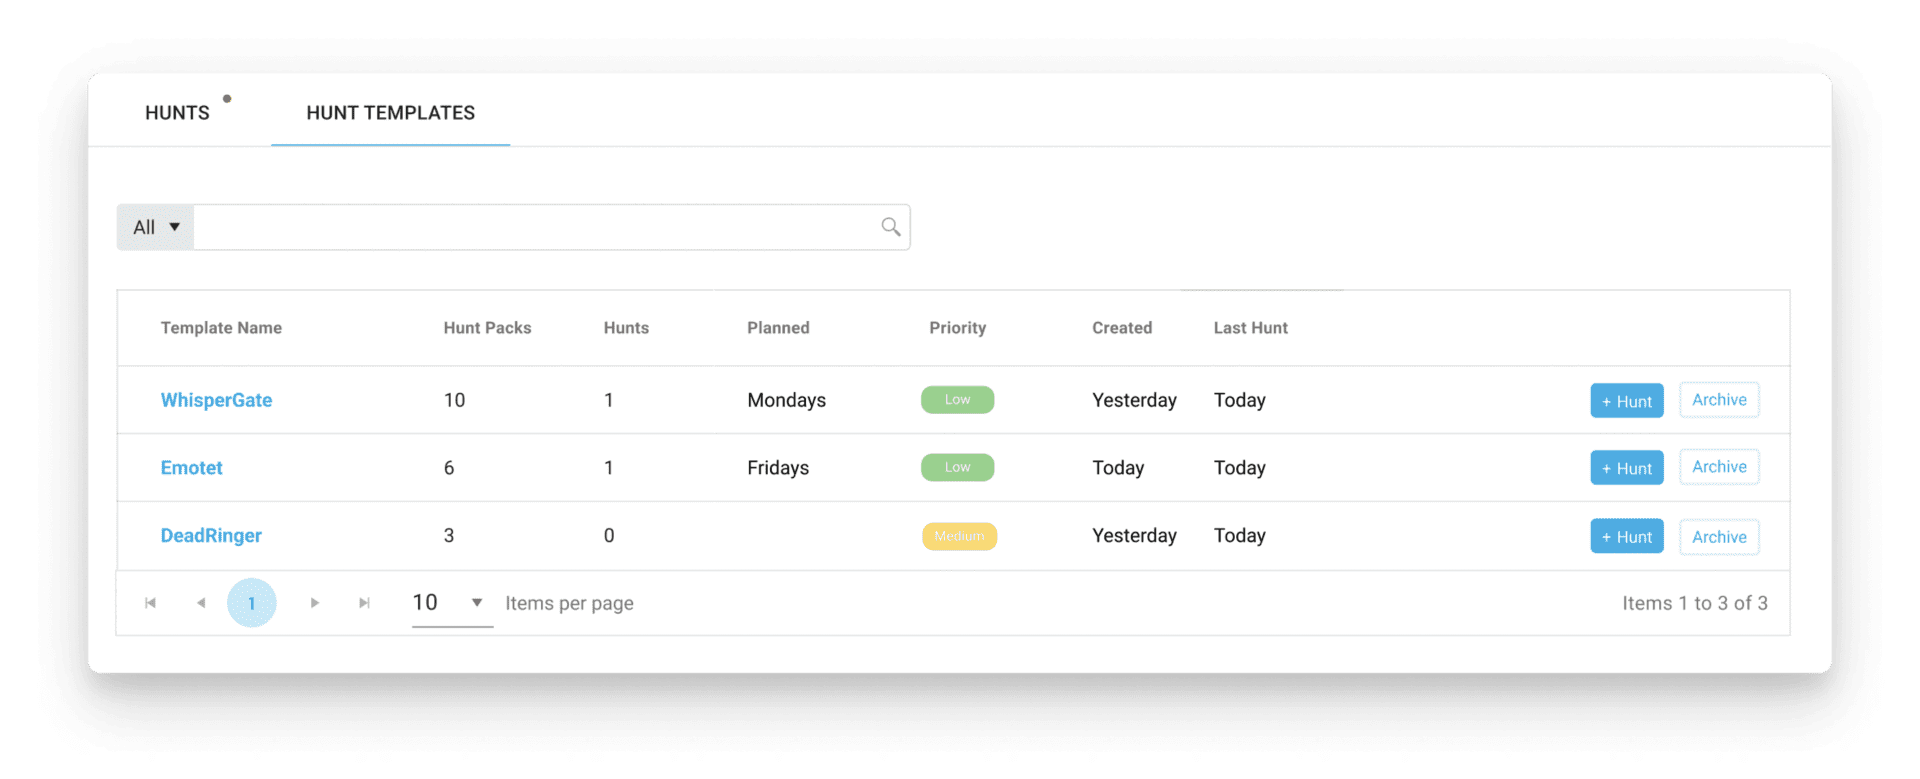Go to next page arrow icon
Image resolution: width=1920 pixels, height=779 pixels.
314,603
